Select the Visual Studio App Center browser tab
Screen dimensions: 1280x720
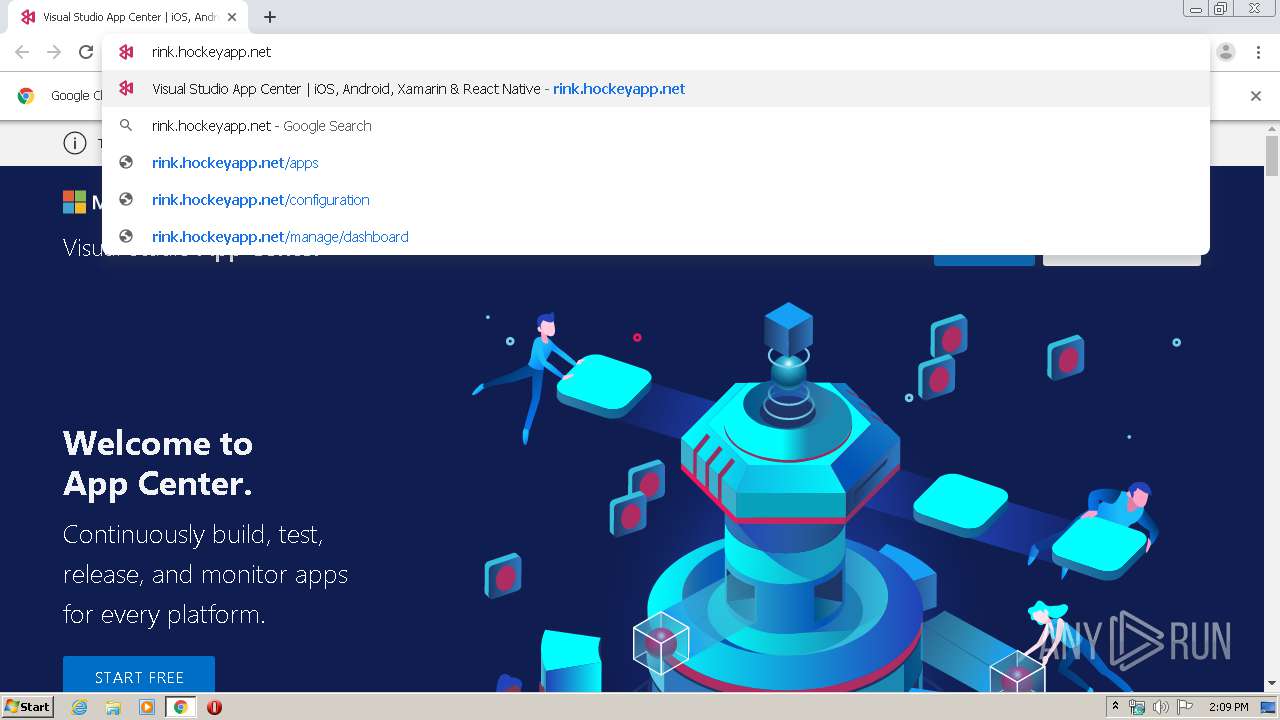click(129, 17)
